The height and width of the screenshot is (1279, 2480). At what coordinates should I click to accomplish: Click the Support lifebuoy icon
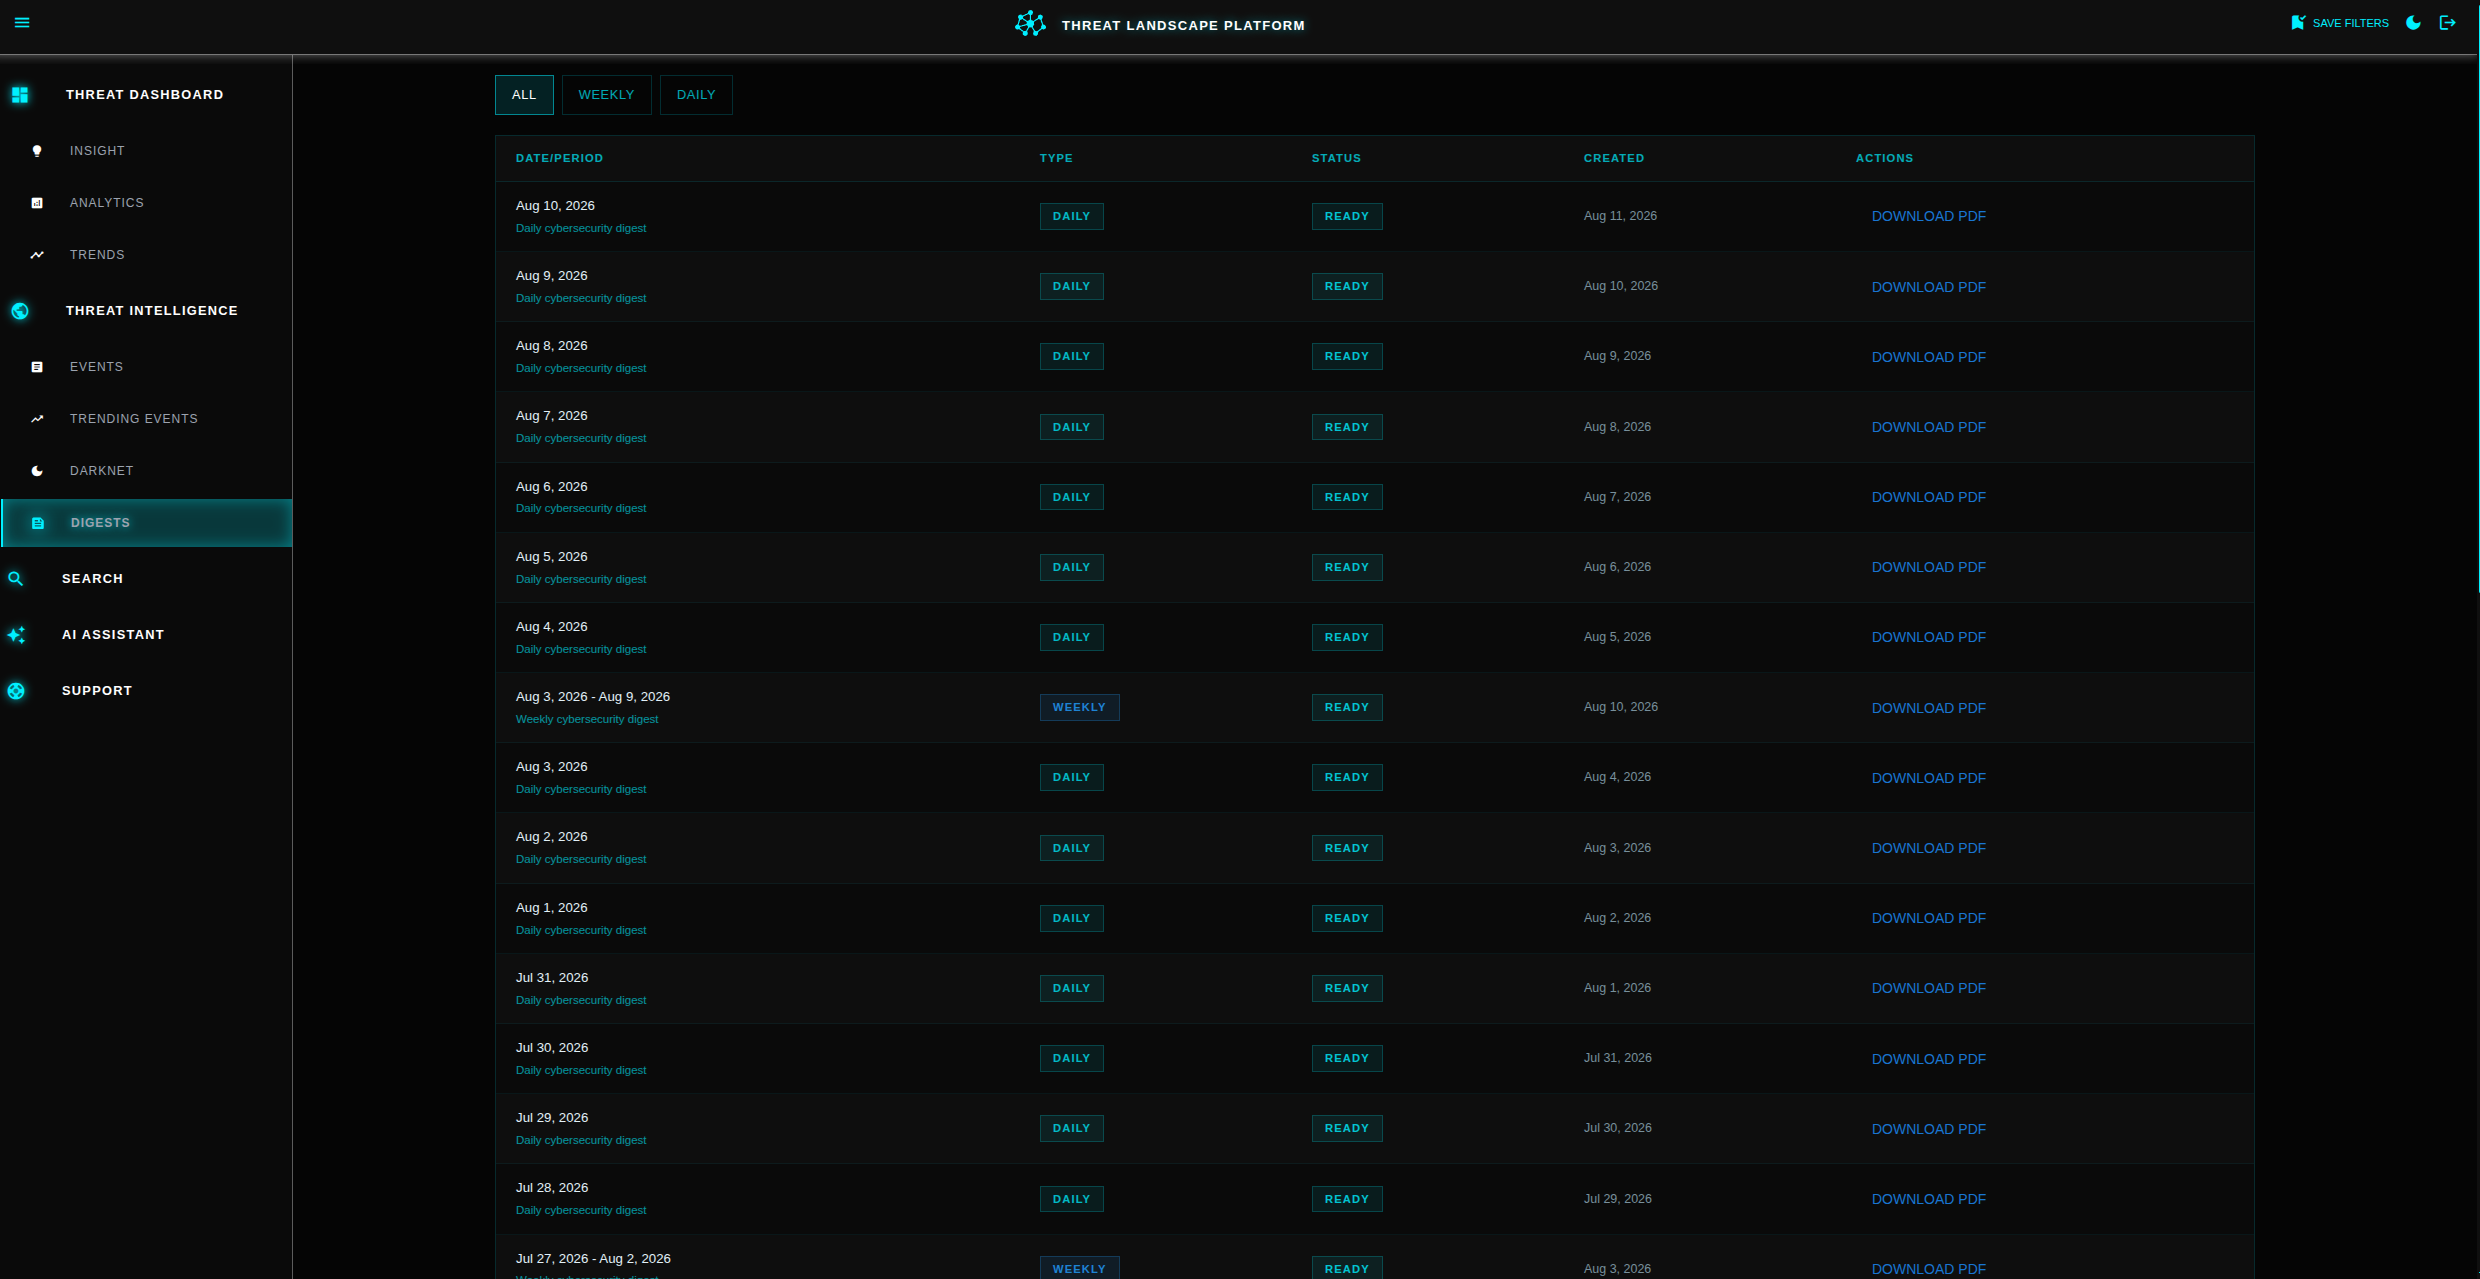point(16,691)
